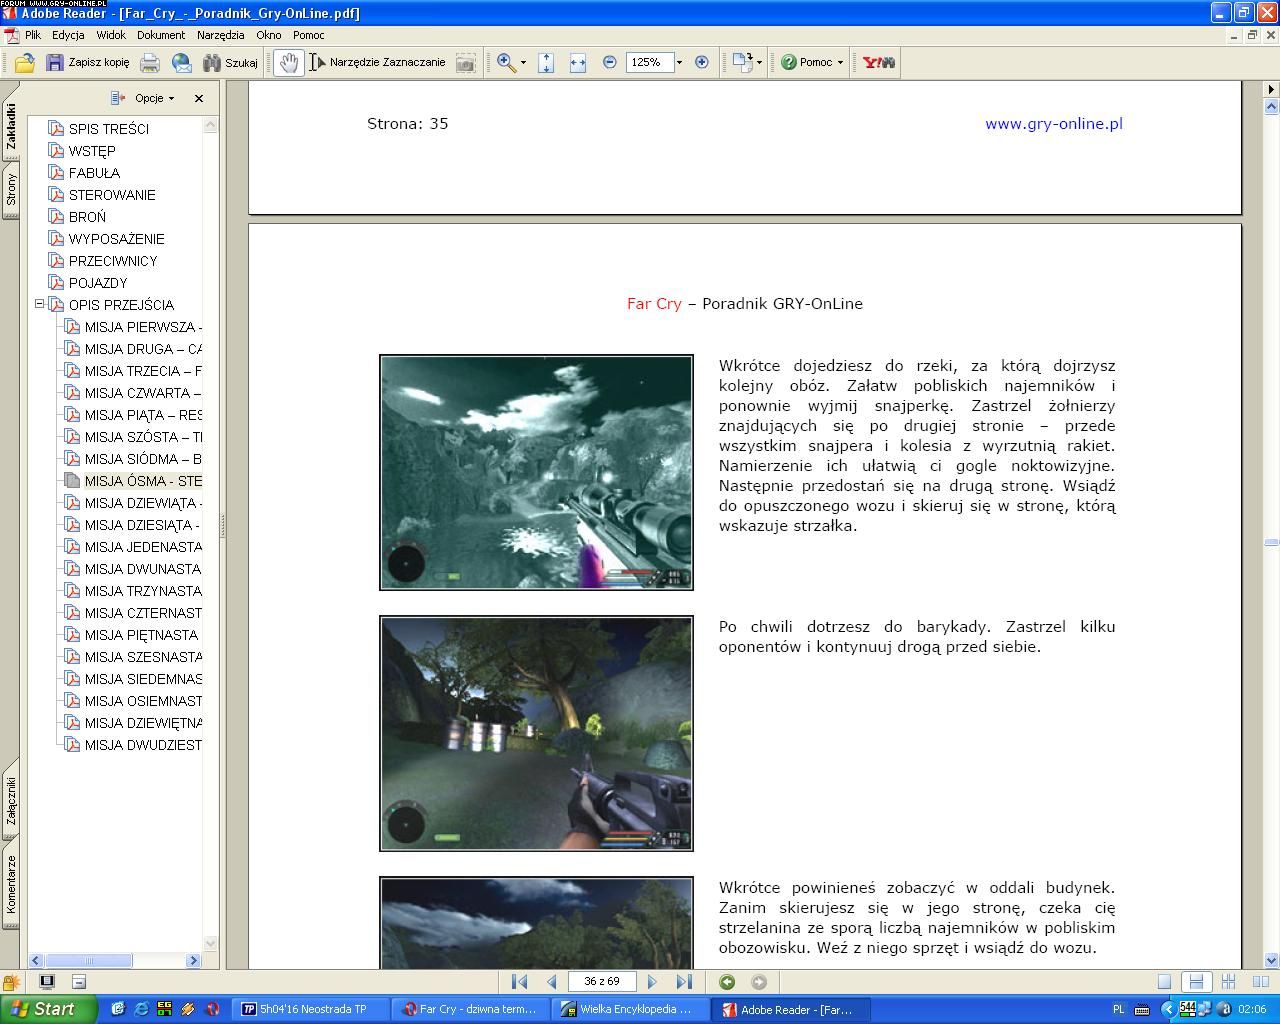The image size is (1280, 1024).
Task: Click the zoom in plus button
Action: 702,62
